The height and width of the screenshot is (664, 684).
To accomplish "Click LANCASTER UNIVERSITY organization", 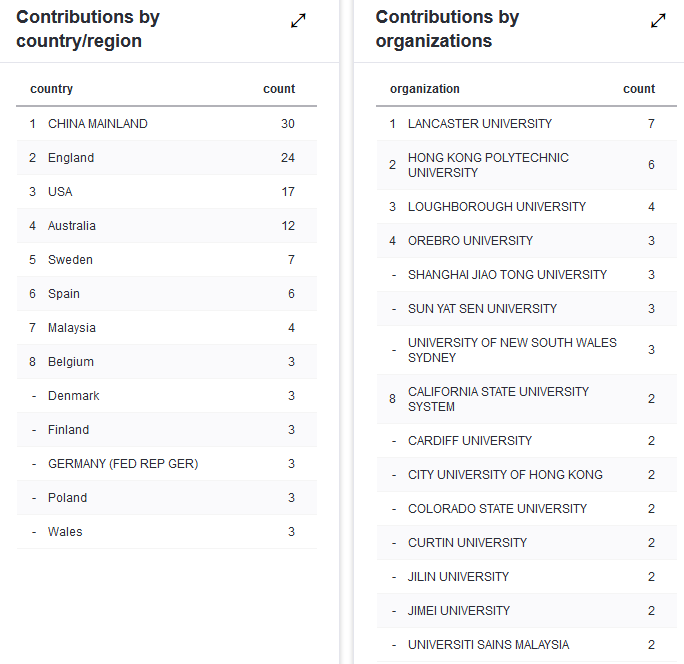I will (x=480, y=124).
